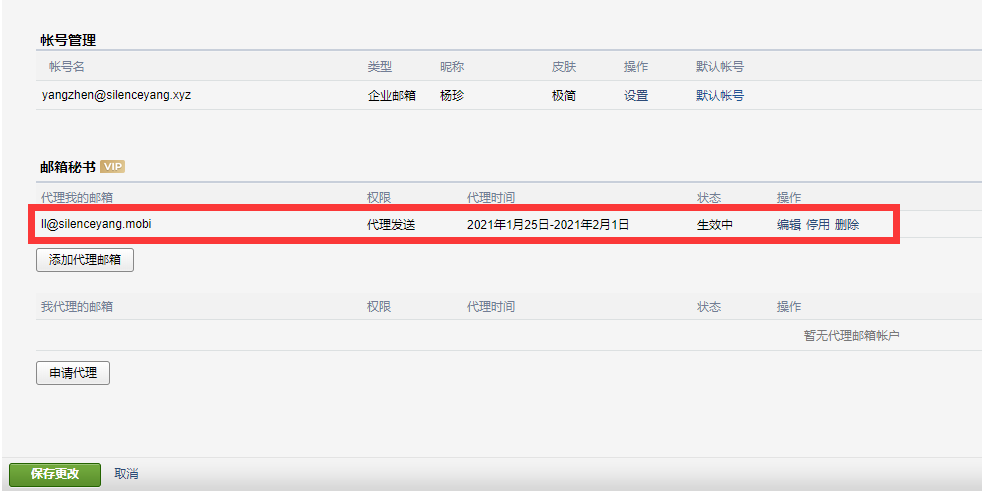Image resolution: width=982 pixels, height=491 pixels.
Task: Save settings with the 保存更改 button
Action: coord(55,474)
